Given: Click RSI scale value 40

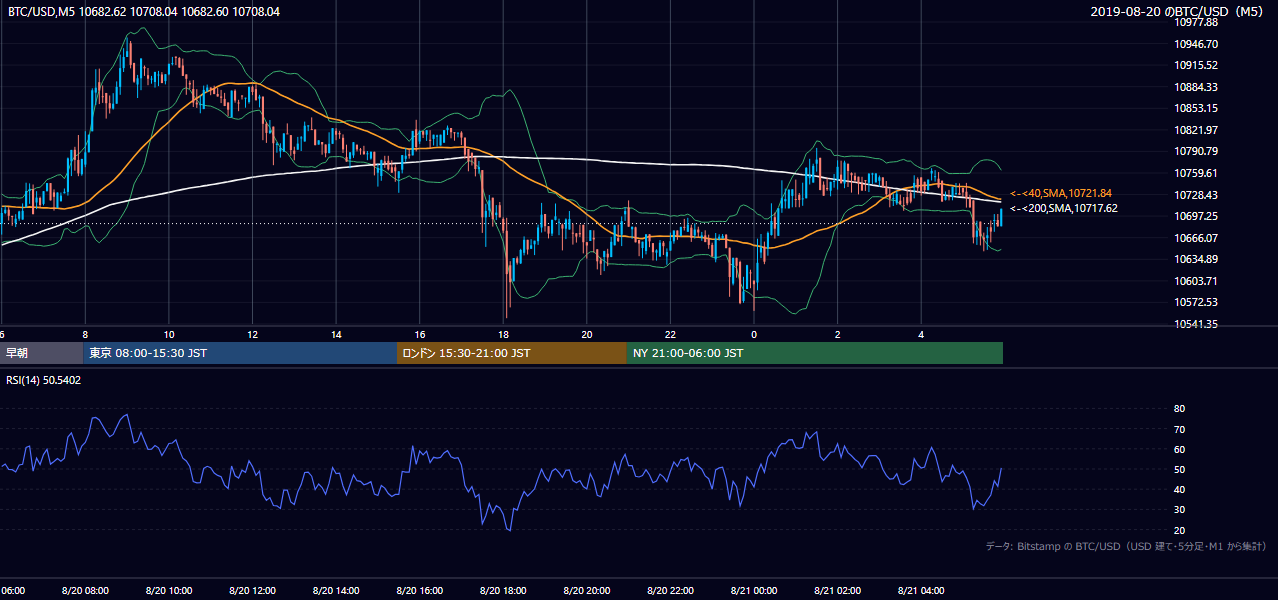Looking at the screenshot, I should click(1179, 489).
